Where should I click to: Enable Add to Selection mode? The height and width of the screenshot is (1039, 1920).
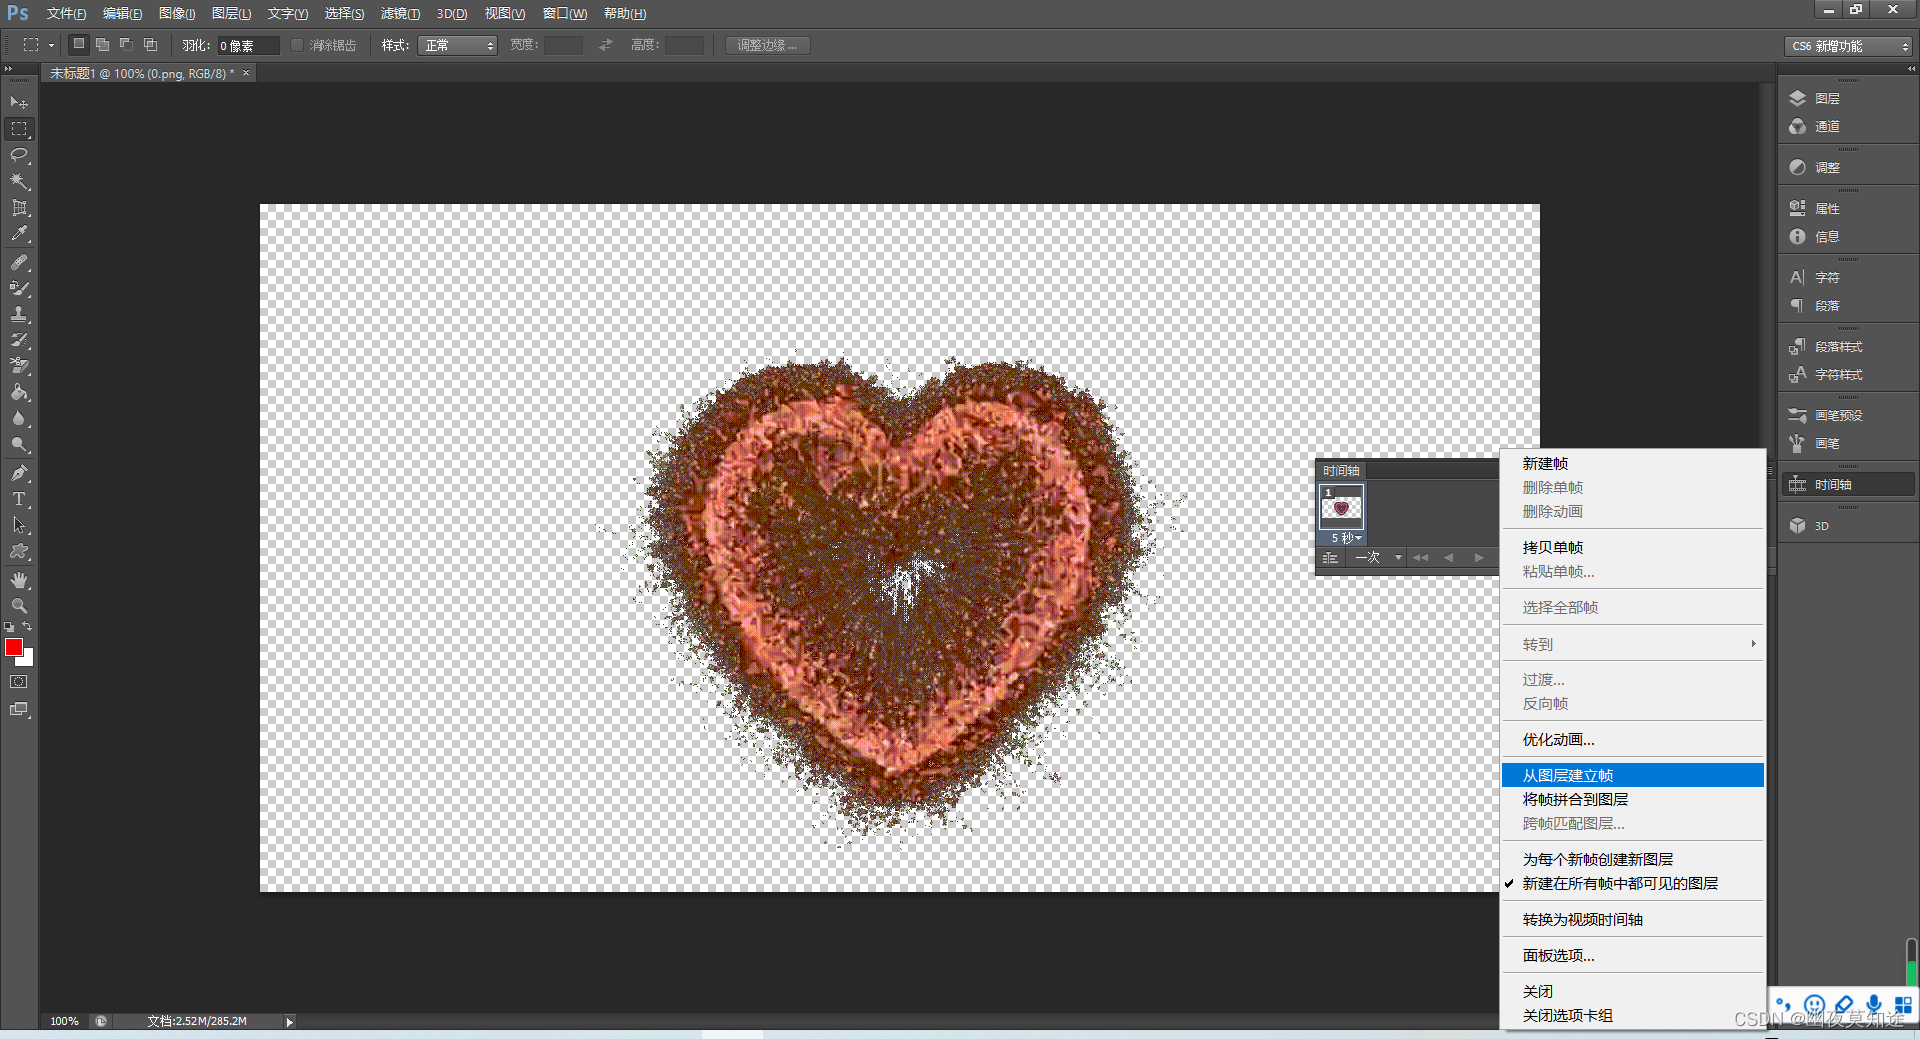102,44
